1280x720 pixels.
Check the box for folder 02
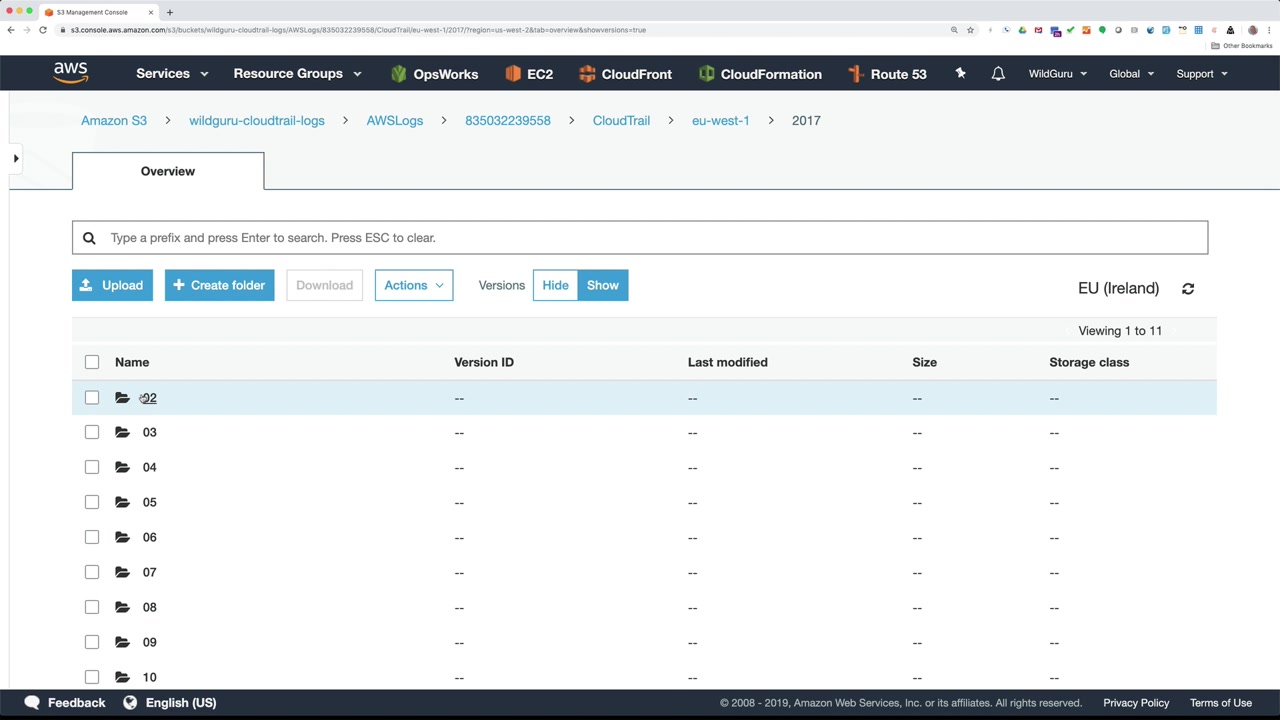(x=92, y=397)
